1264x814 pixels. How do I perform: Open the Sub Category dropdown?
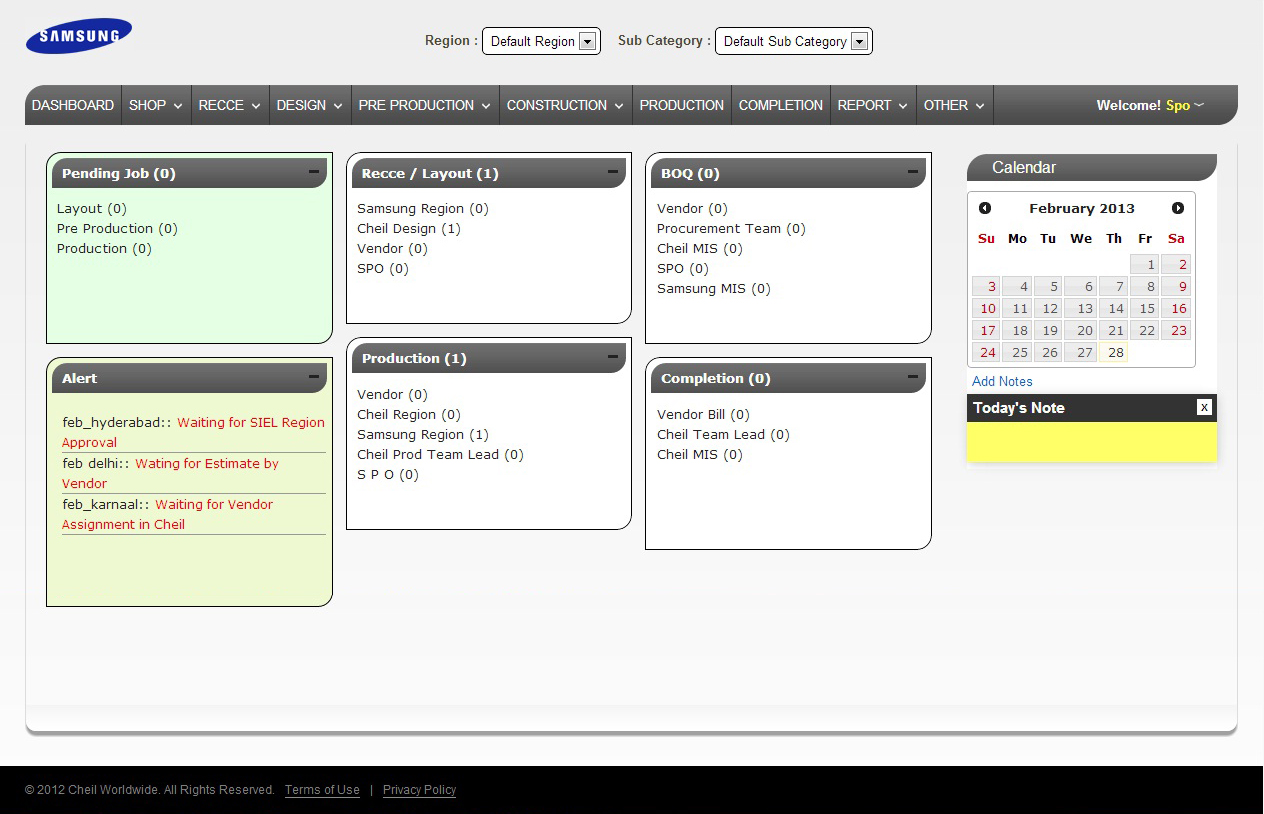(x=793, y=41)
